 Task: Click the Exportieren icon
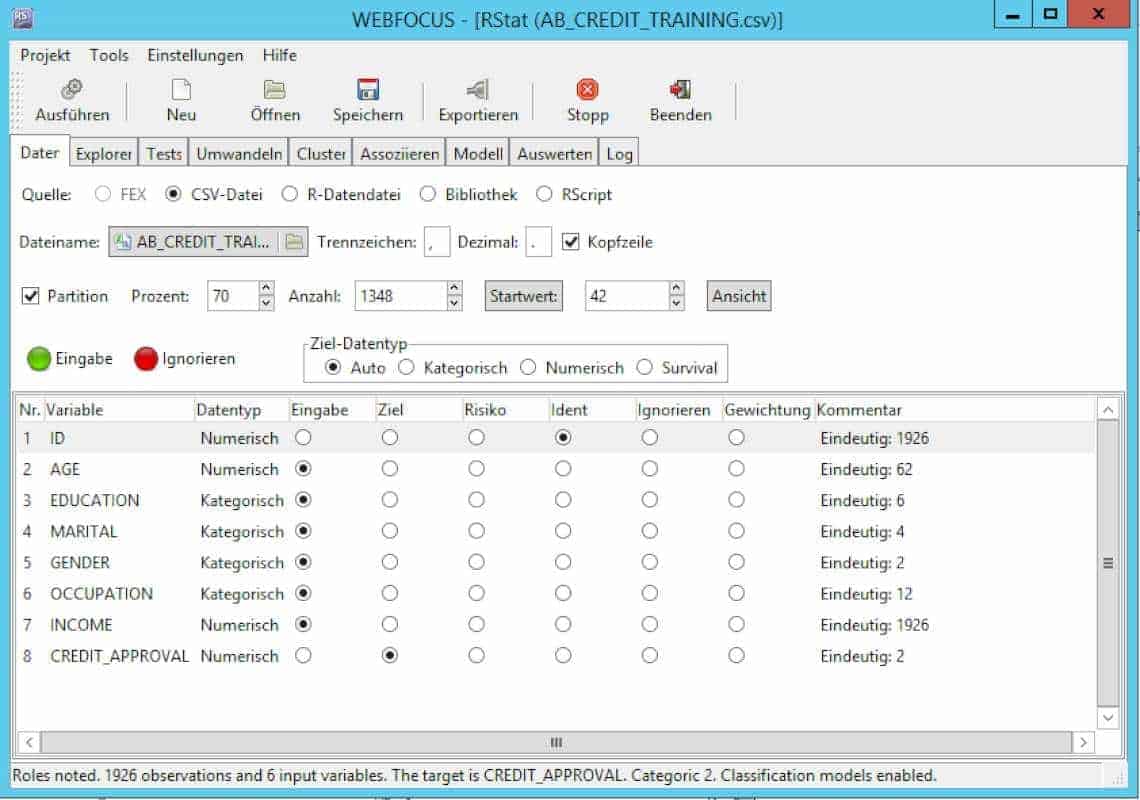tap(478, 89)
